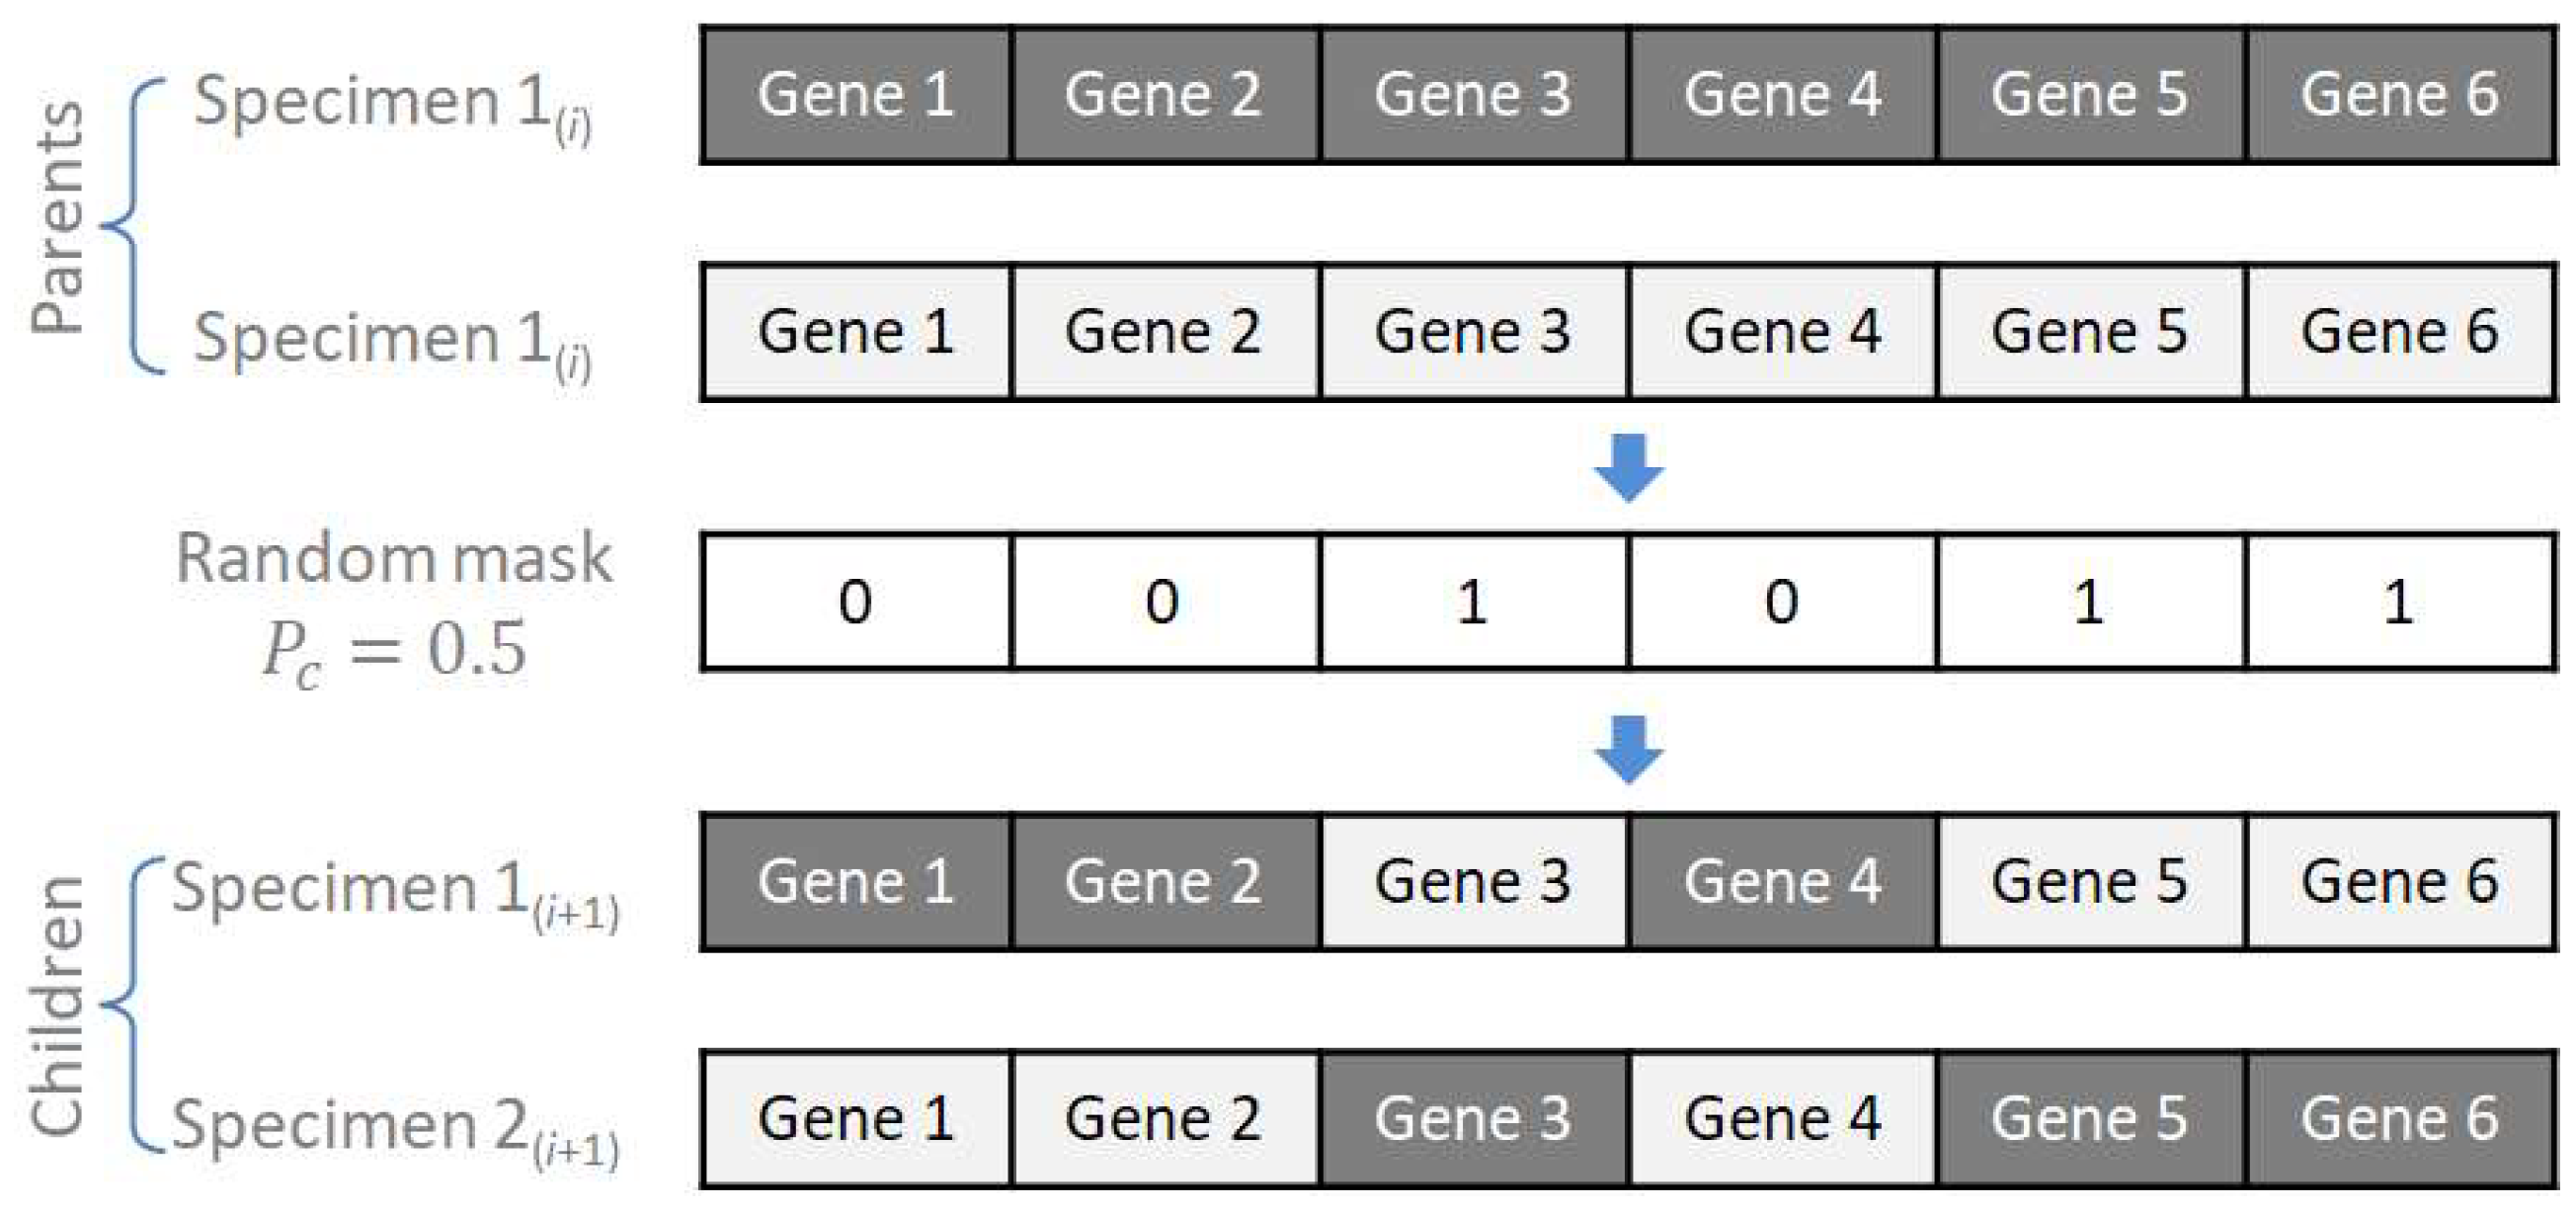2576x1212 pixels.
Task: Click the mask cell under parent Gene 3
Action: pyautogui.click(x=1473, y=602)
